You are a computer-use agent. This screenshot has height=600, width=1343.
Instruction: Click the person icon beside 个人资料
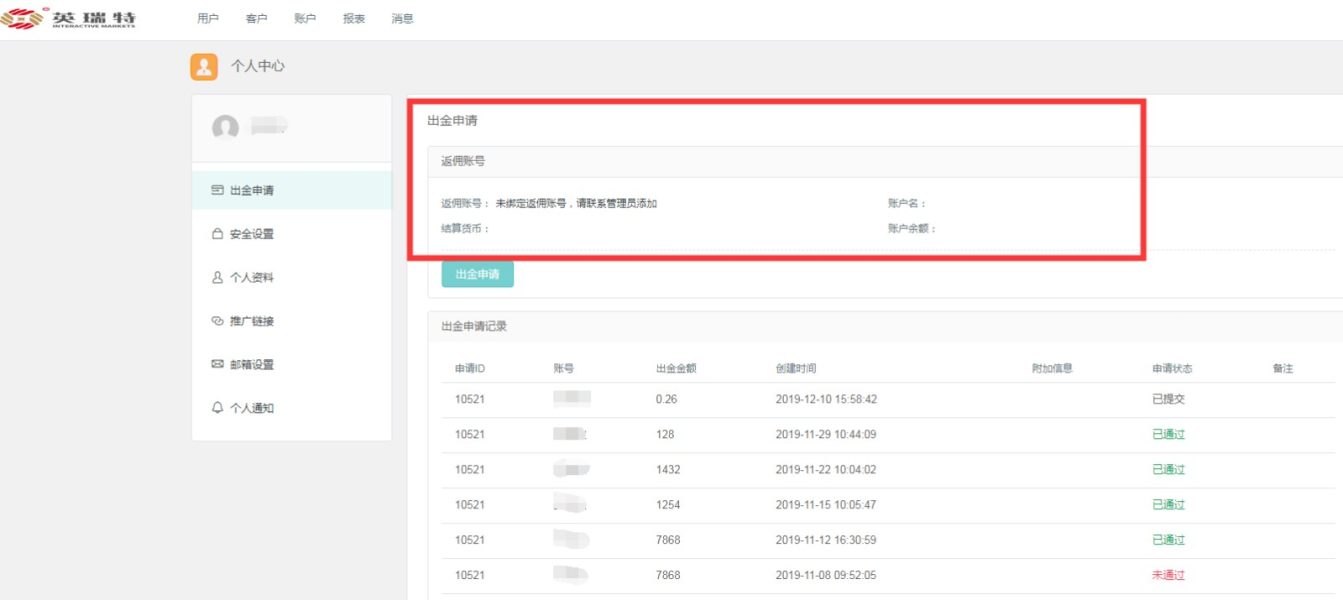(217, 278)
